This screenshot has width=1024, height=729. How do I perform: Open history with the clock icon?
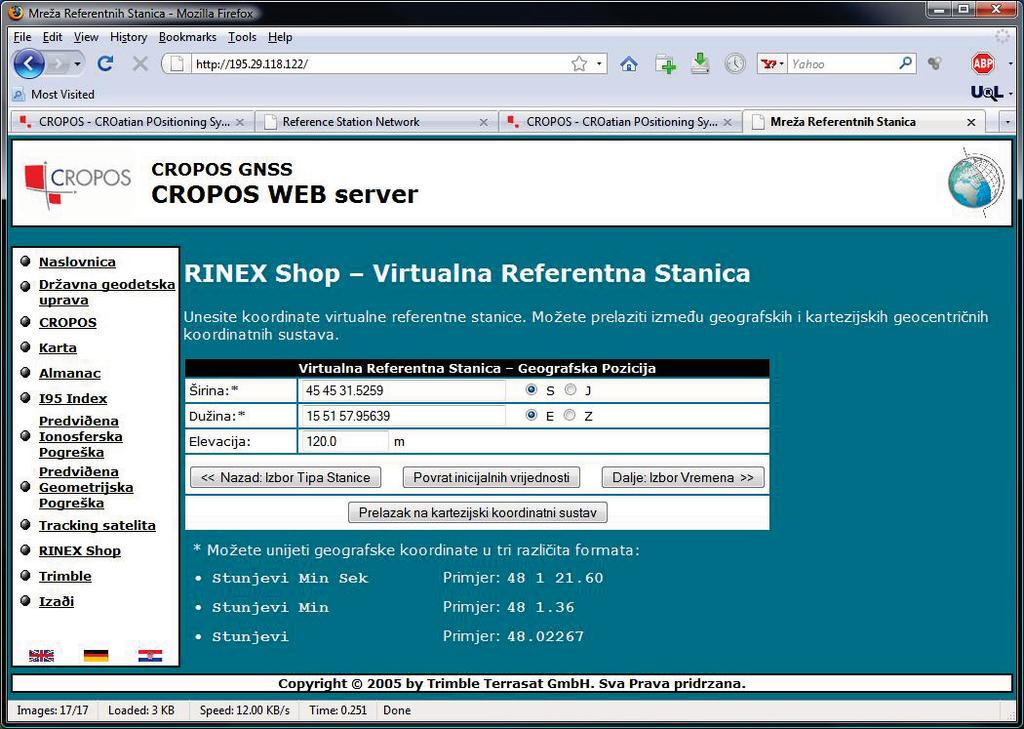735,63
